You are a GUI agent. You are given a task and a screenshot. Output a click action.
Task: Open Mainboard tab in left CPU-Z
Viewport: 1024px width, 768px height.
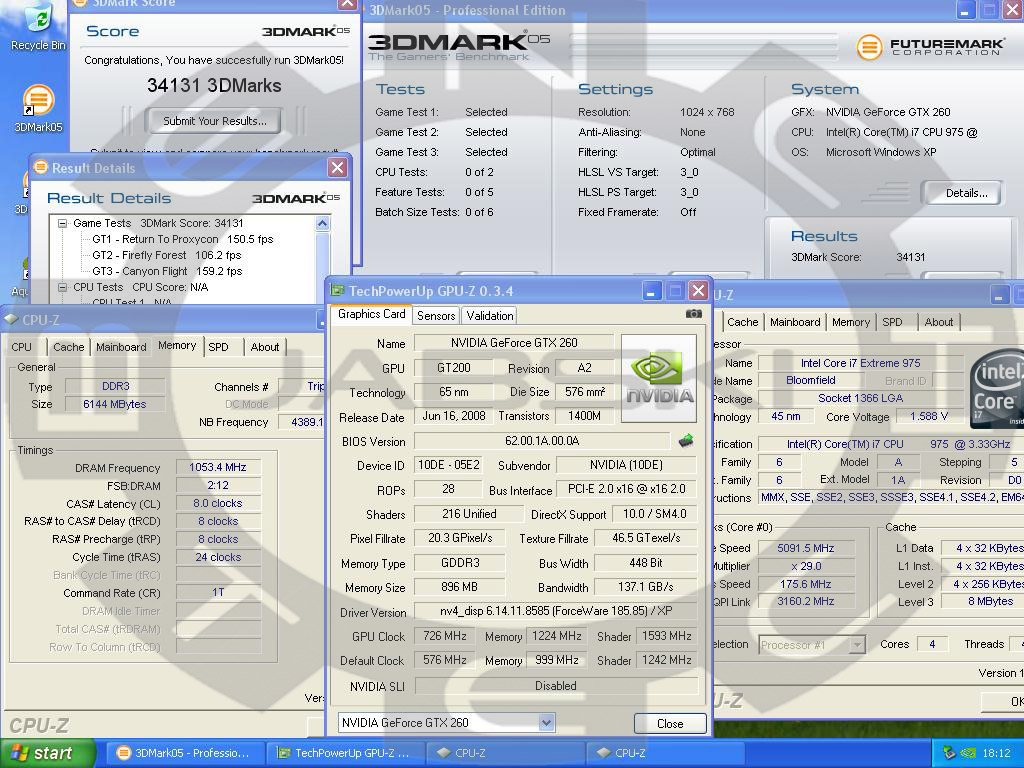(x=121, y=347)
